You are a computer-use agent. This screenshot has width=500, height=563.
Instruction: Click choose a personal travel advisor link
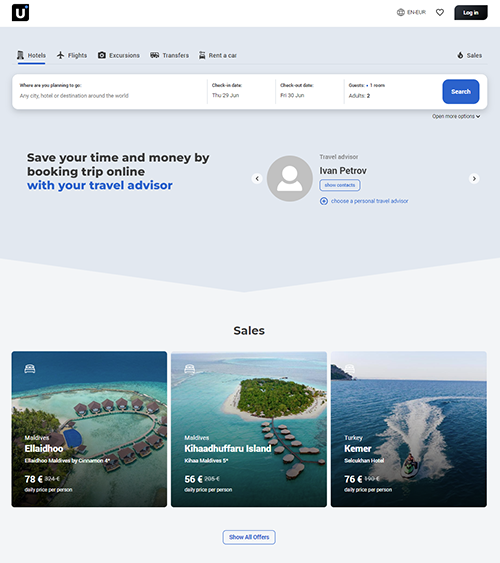364,201
